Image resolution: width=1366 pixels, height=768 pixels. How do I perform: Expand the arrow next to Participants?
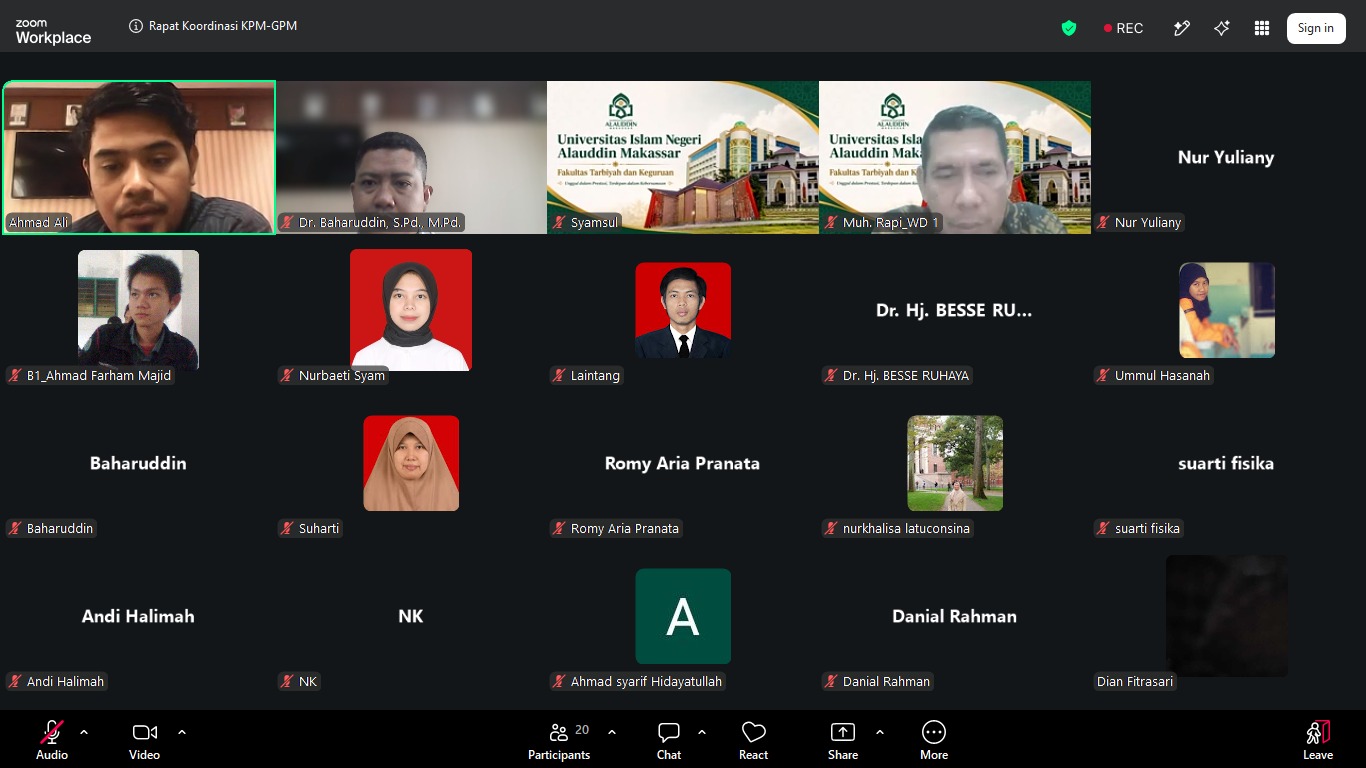pyautogui.click(x=612, y=732)
